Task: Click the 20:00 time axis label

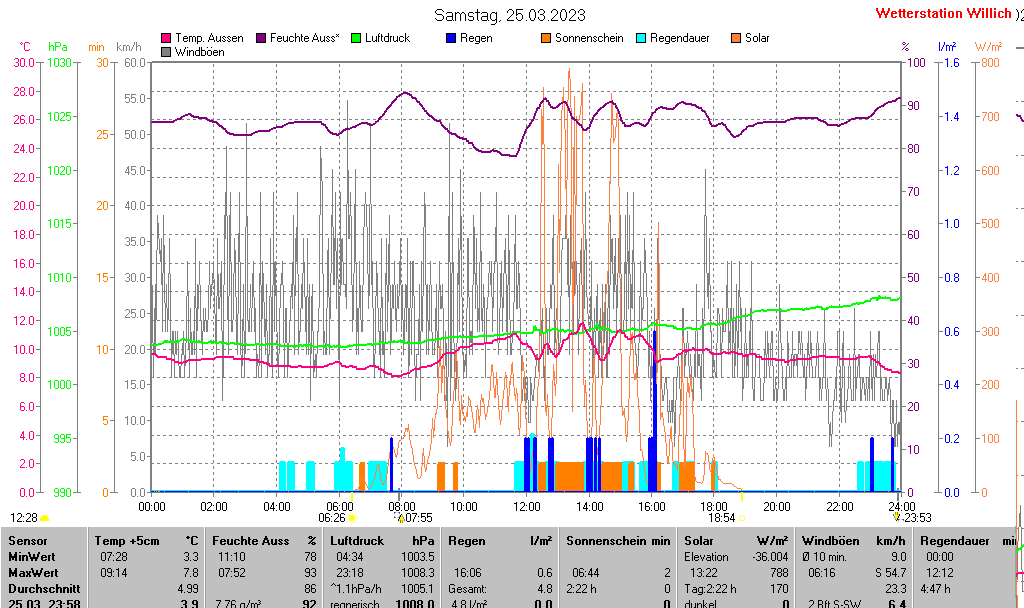Action: point(776,507)
